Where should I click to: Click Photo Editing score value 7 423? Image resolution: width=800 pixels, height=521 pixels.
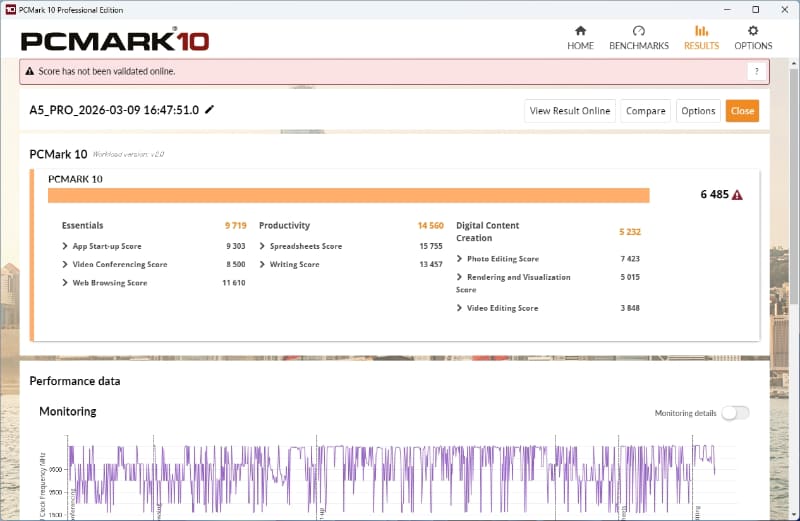(x=630, y=259)
